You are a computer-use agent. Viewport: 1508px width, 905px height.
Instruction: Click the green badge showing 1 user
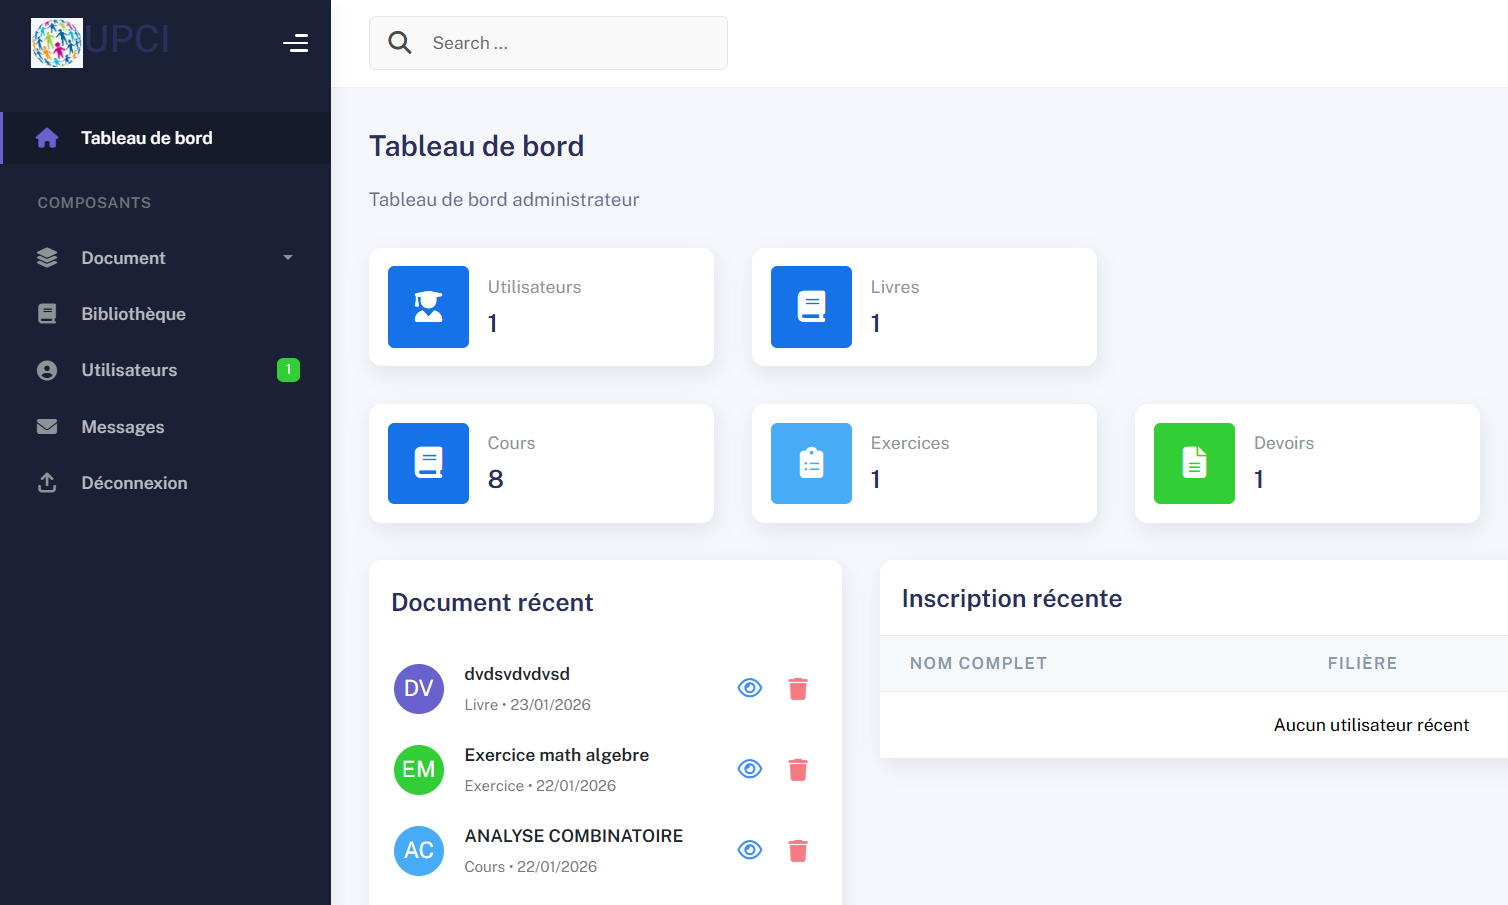(x=288, y=369)
